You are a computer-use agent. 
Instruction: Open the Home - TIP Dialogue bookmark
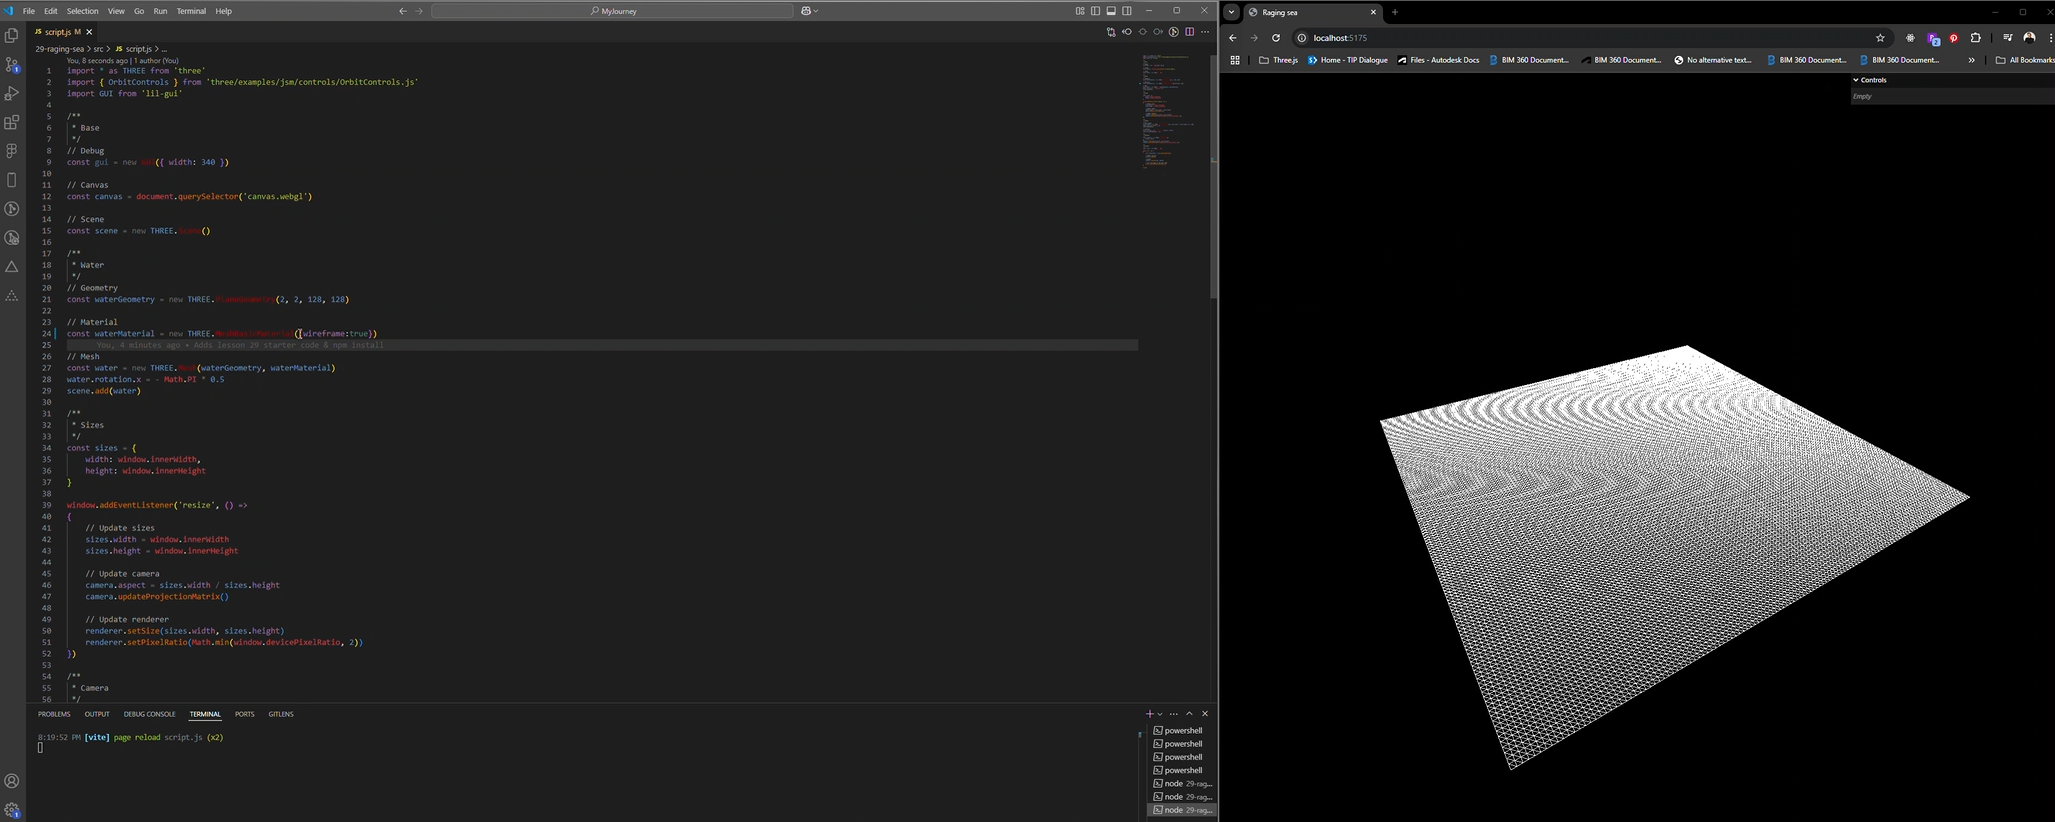tap(1348, 60)
